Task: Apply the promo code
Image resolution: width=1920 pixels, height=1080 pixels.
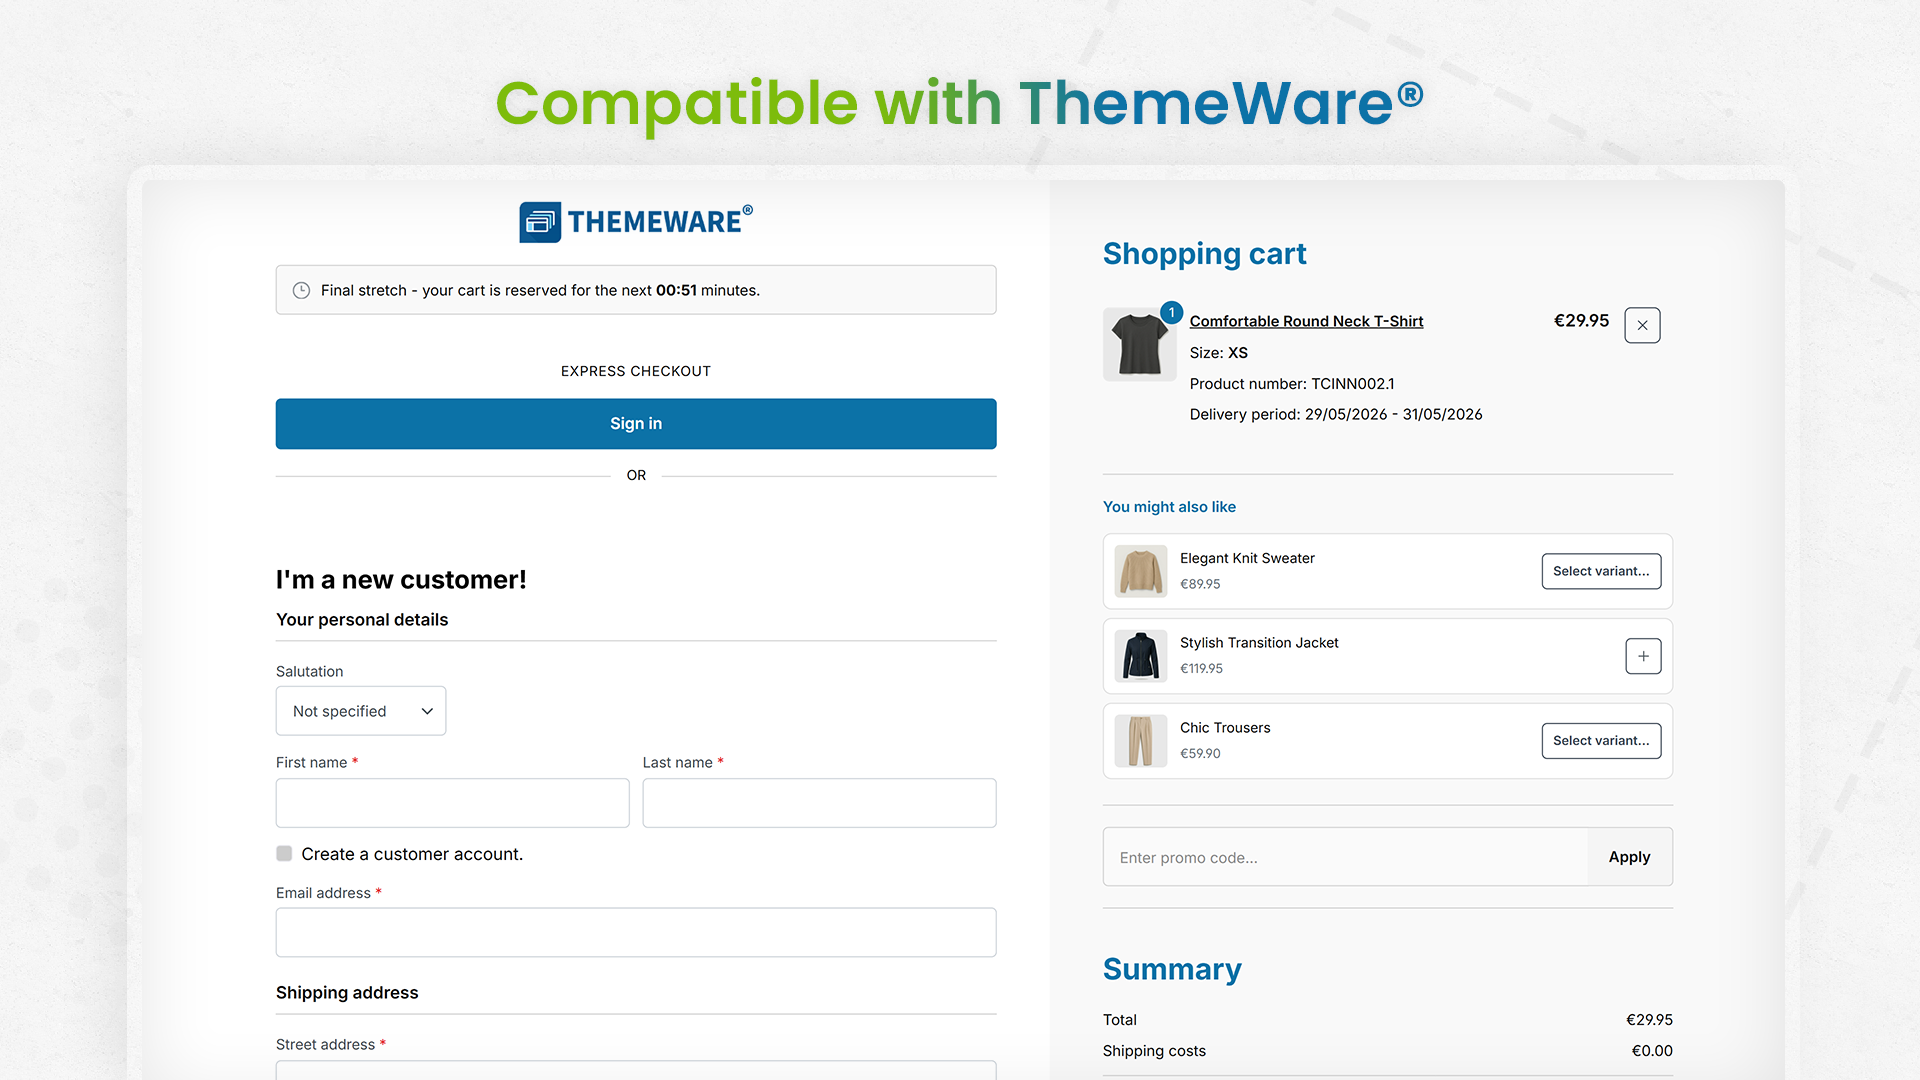Action: [x=1629, y=857]
